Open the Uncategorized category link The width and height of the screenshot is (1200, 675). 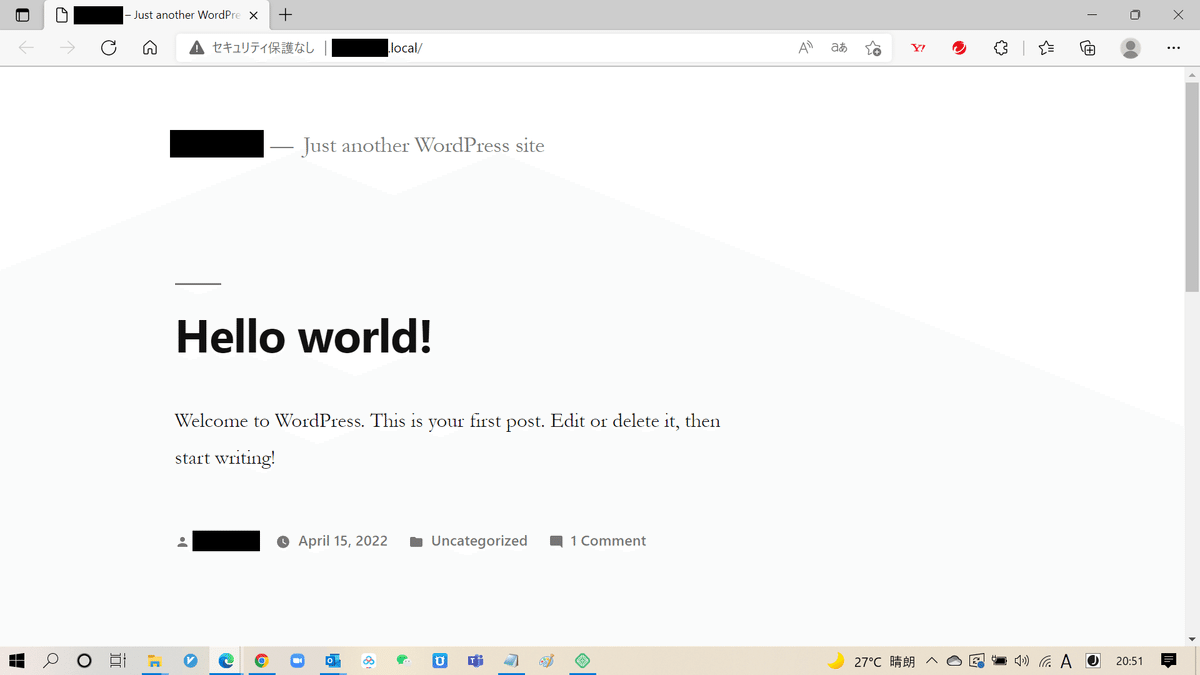[x=479, y=541]
